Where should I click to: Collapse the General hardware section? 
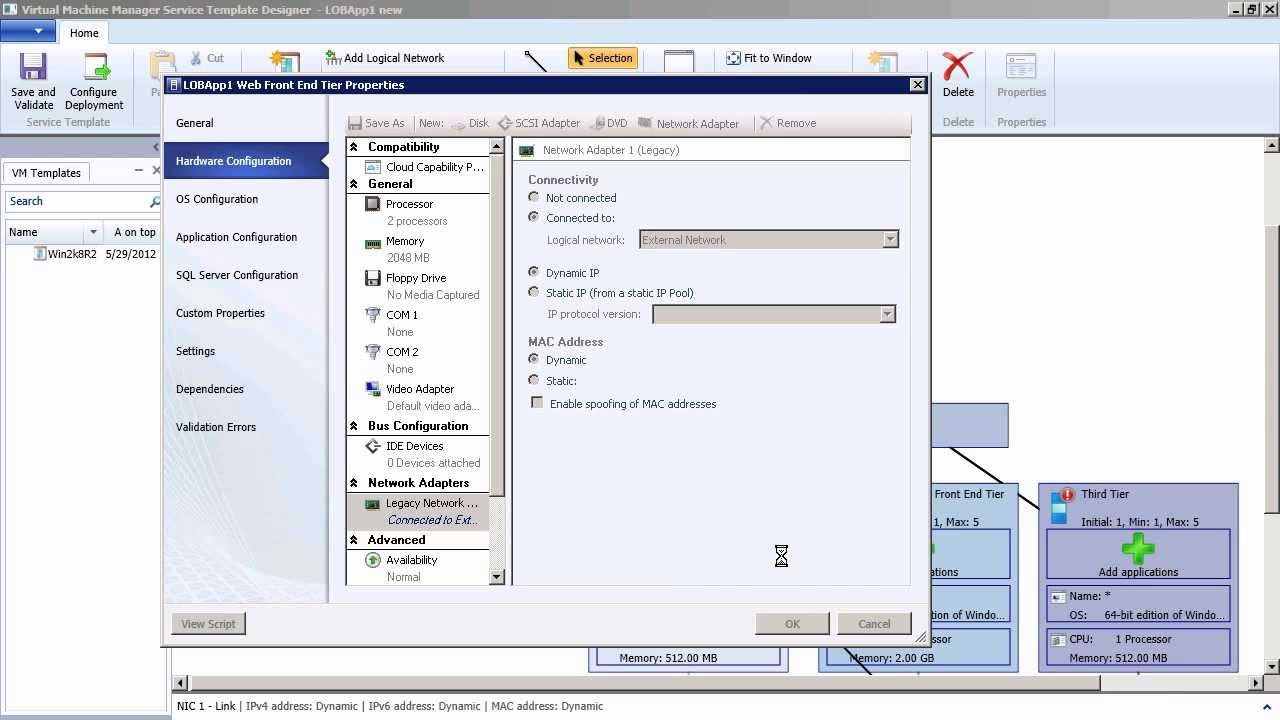click(x=353, y=184)
